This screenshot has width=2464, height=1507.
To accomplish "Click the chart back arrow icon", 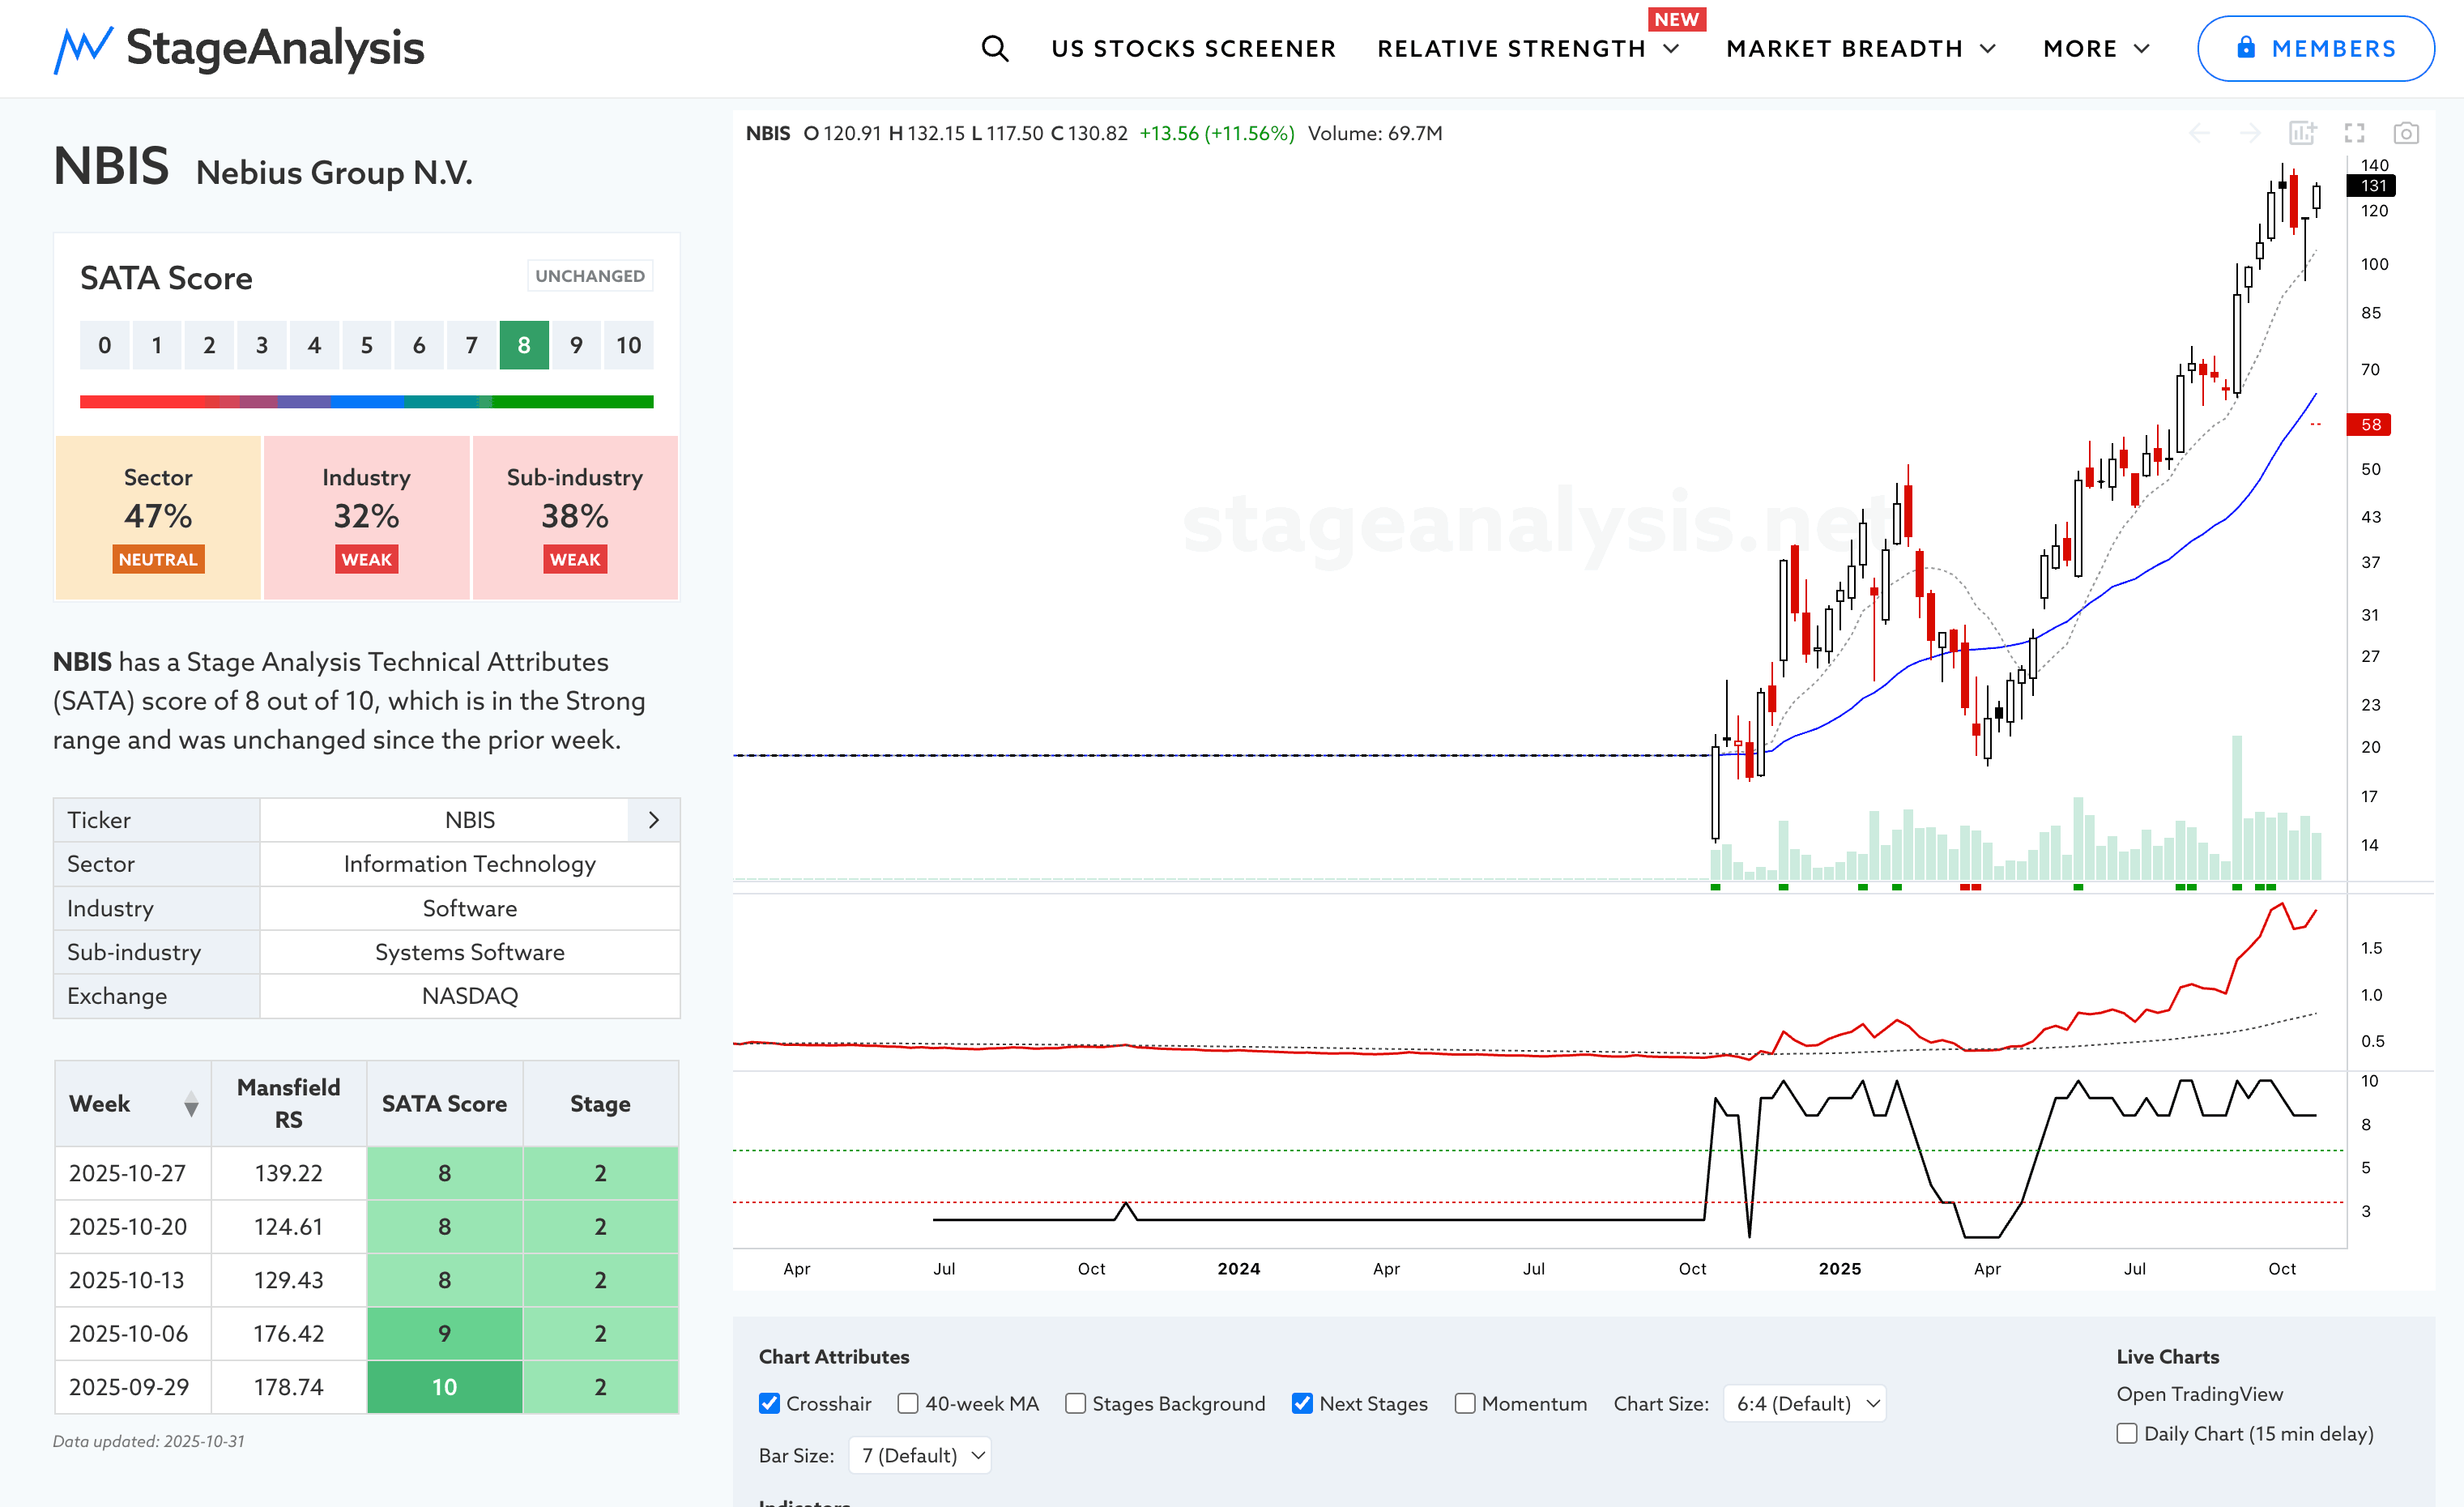I will [x=2199, y=133].
